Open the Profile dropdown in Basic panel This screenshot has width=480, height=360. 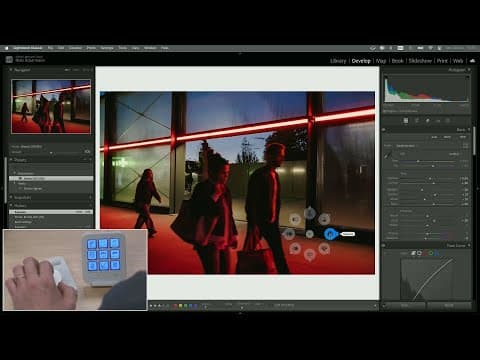[x=406, y=146]
